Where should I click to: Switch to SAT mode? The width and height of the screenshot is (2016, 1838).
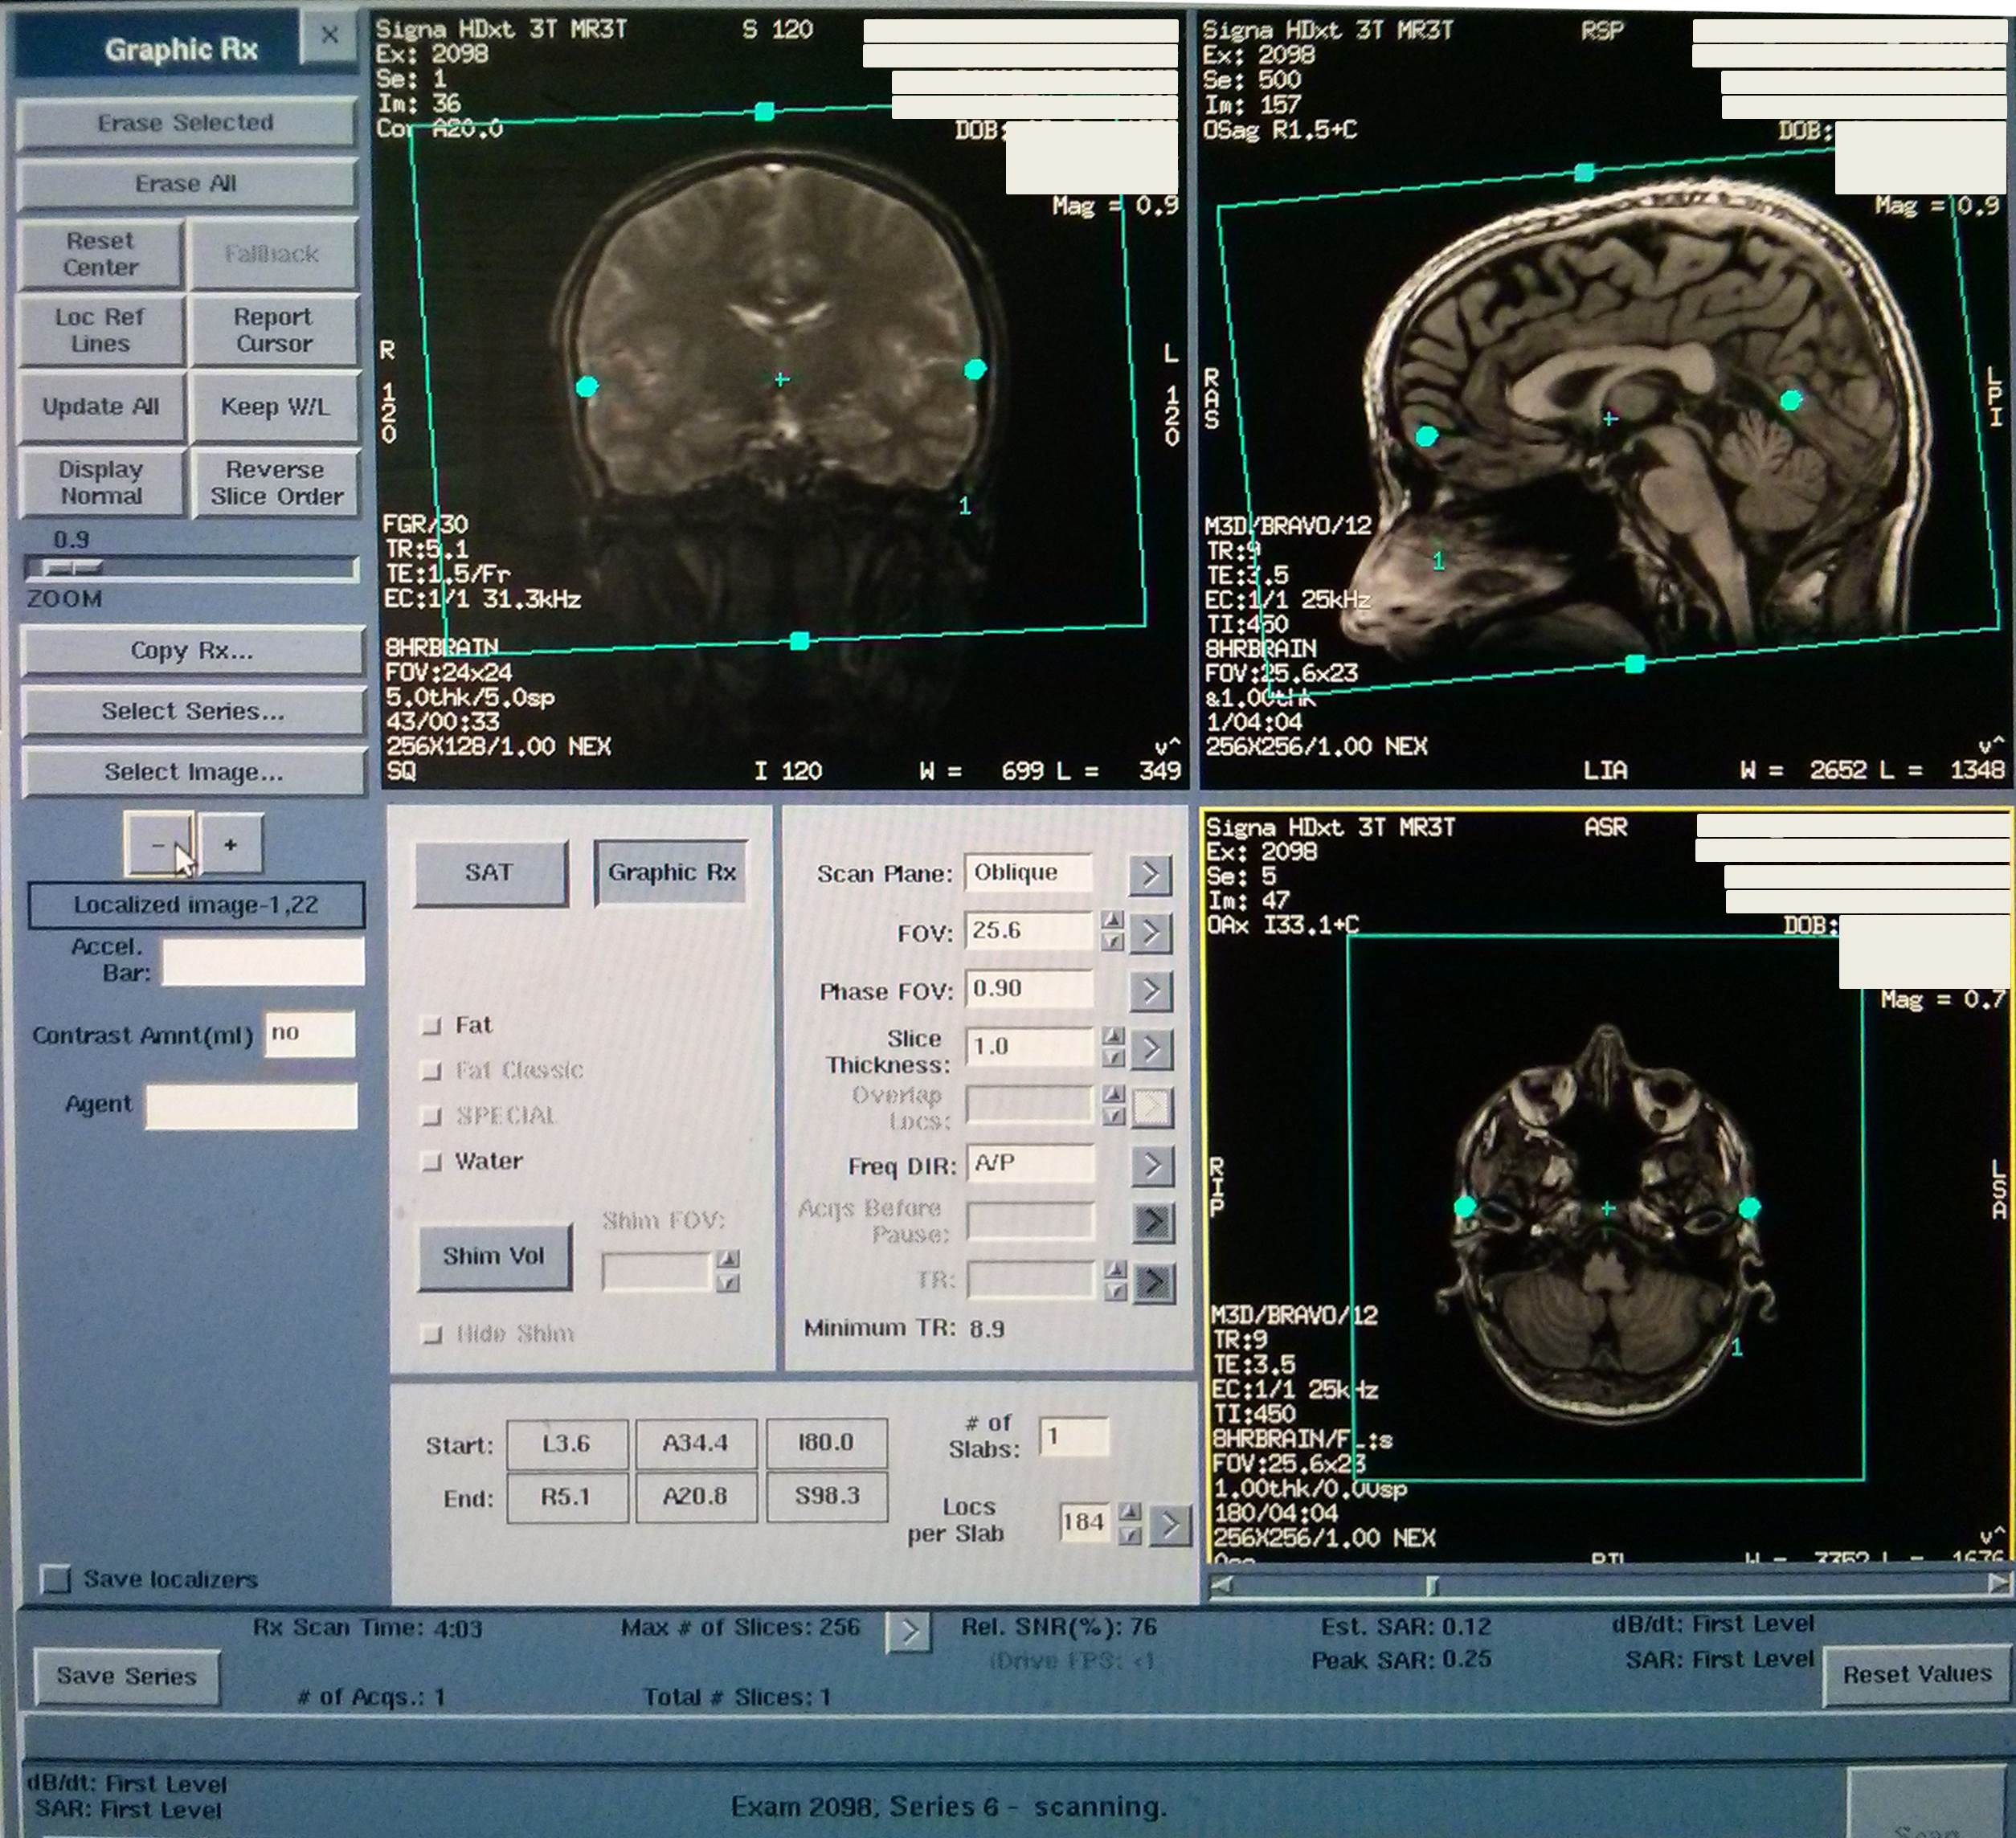[490, 873]
